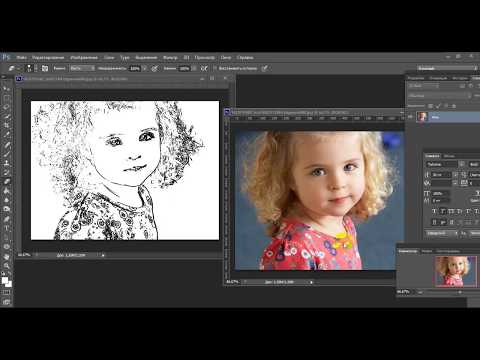Select the Zoom tool
The height and width of the screenshot is (360, 480).
point(6,266)
